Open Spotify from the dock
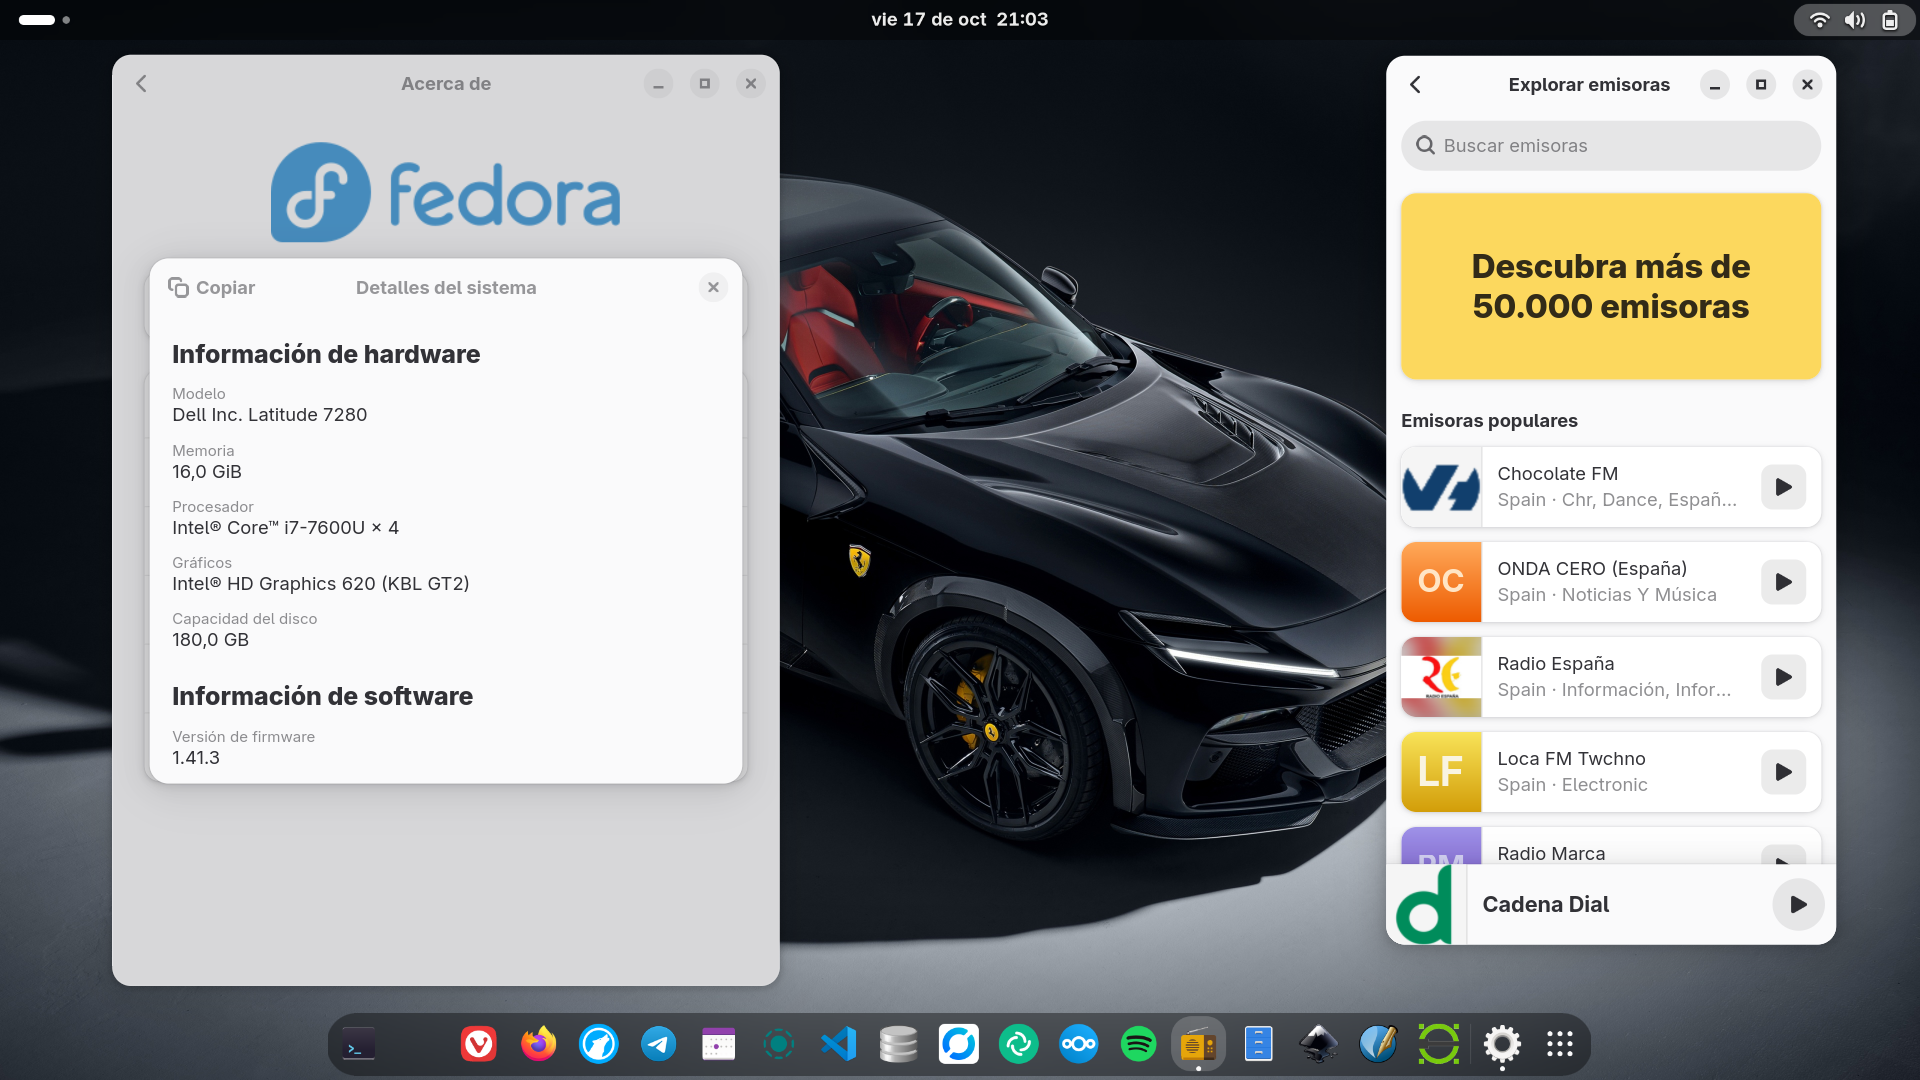 point(1138,1045)
